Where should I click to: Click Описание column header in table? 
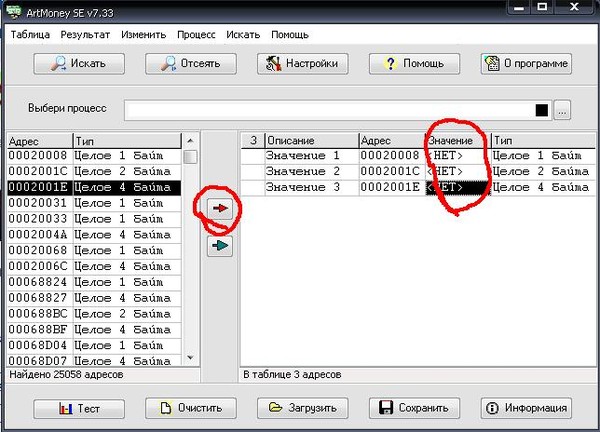click(x=312, y=141)
